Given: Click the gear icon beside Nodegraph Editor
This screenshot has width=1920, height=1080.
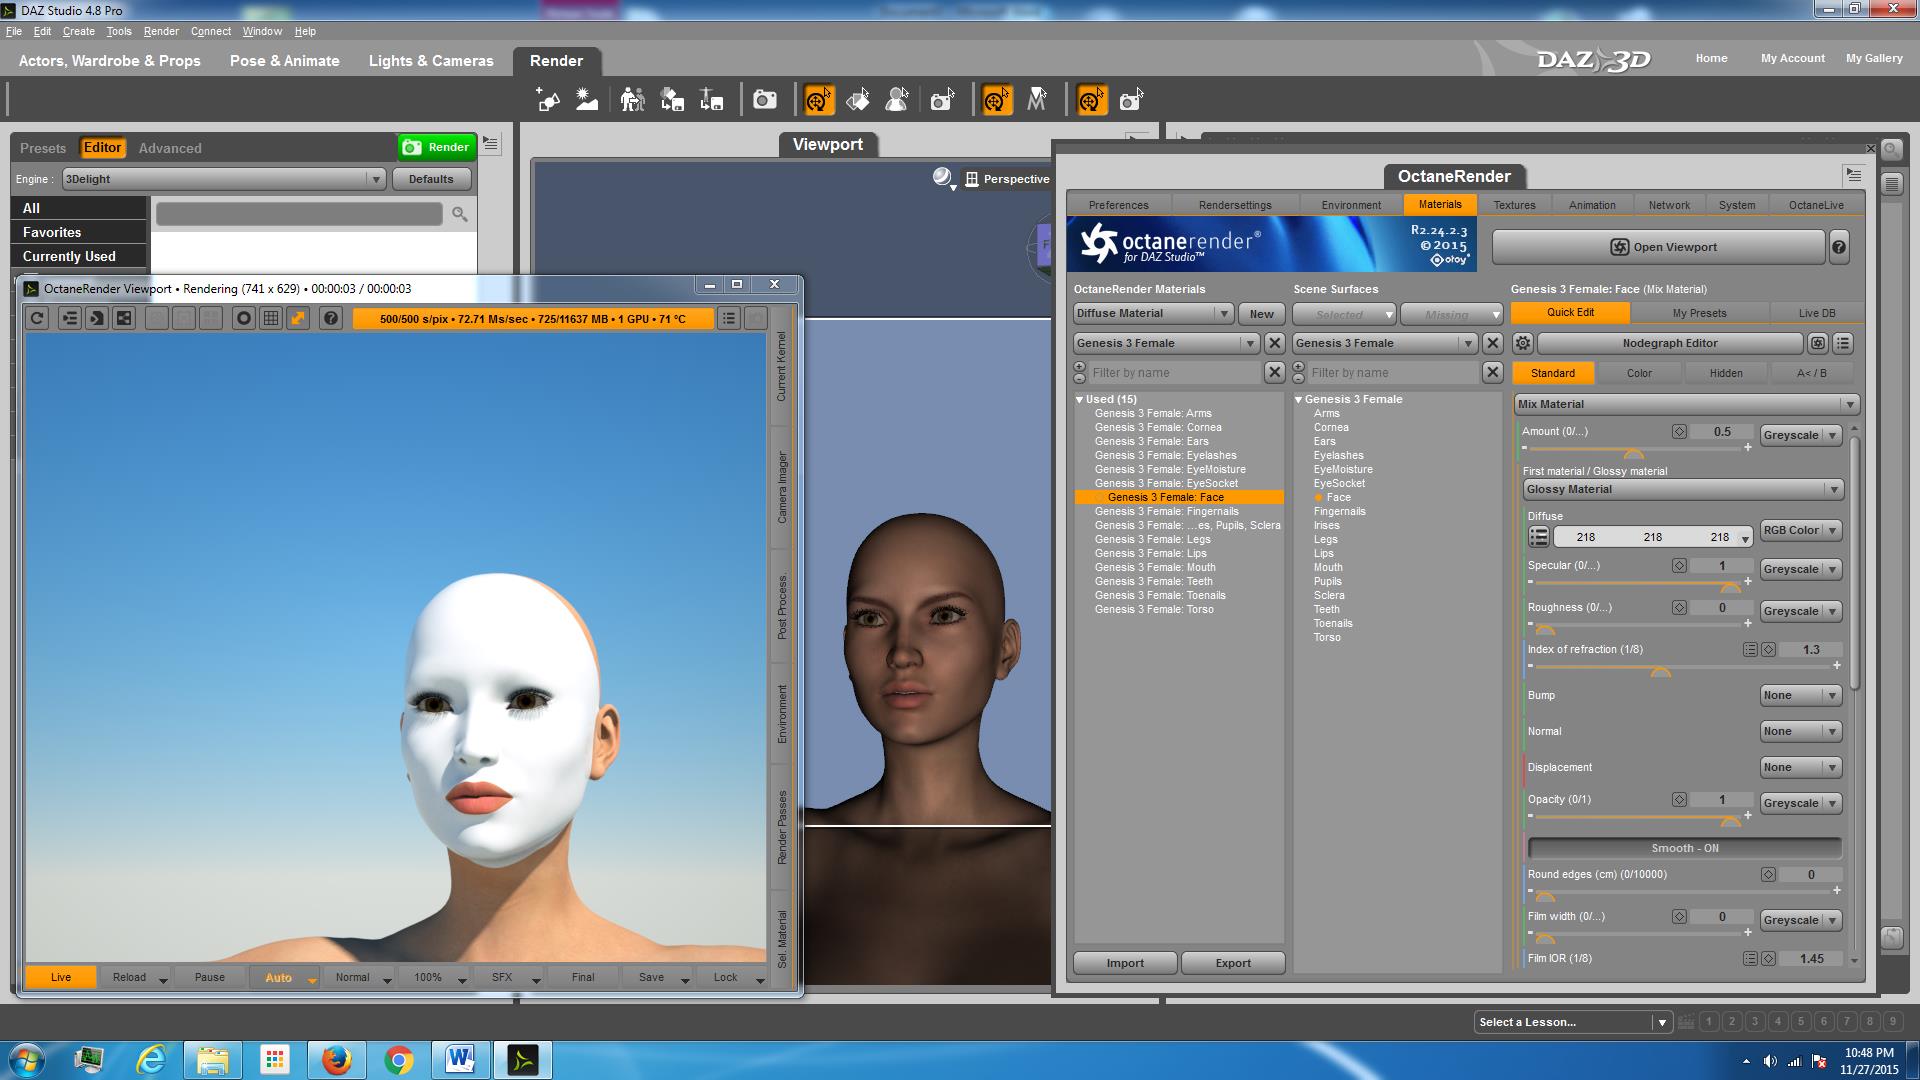Looking at the screenshot, I should (x=1522, y=343).
